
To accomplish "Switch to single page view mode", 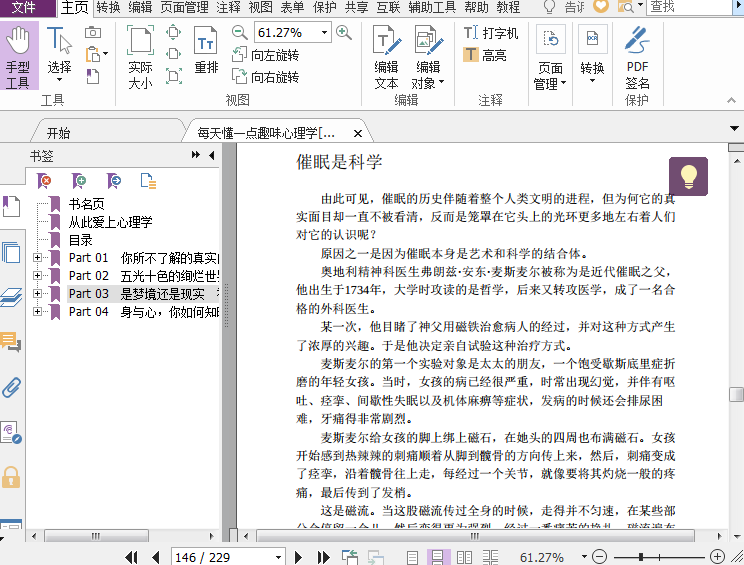I will [x=412, y=557].
